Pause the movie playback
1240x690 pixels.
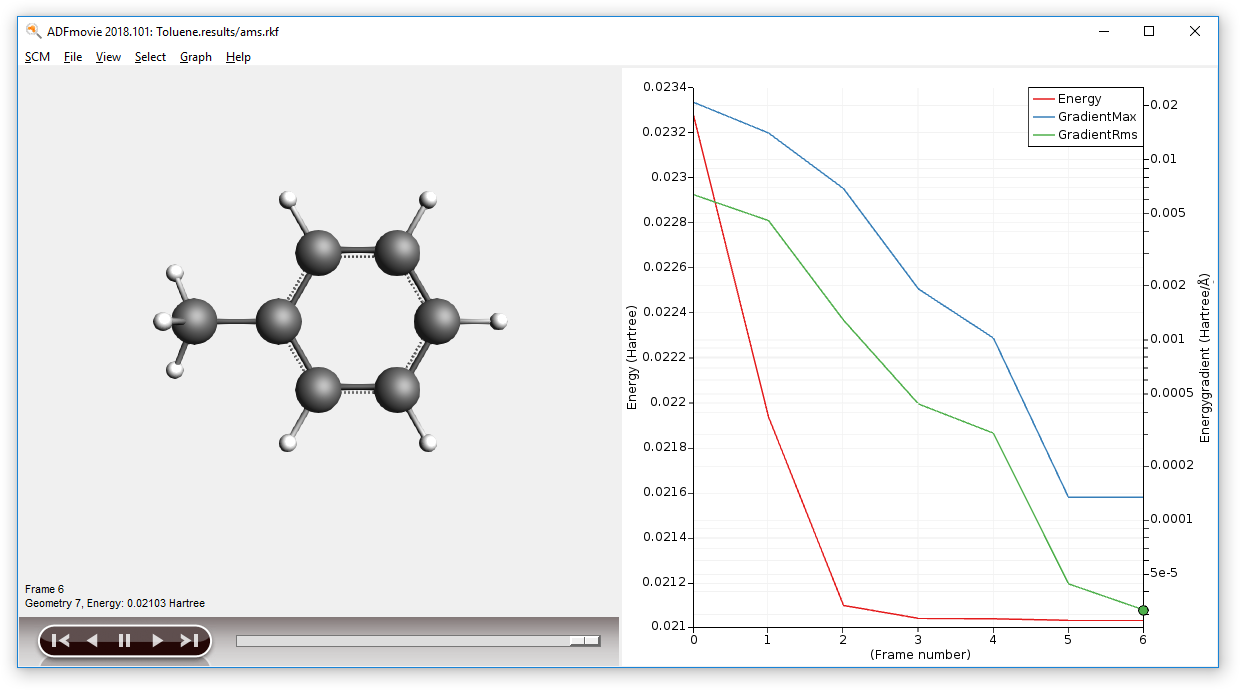[x=125, y=641]
